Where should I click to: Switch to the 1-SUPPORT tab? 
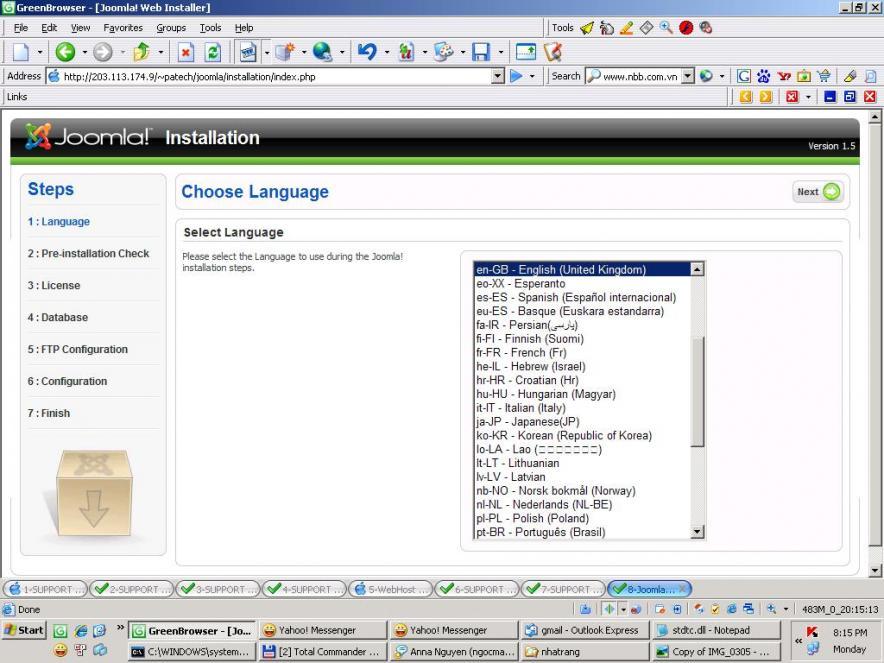coord(46,589)
